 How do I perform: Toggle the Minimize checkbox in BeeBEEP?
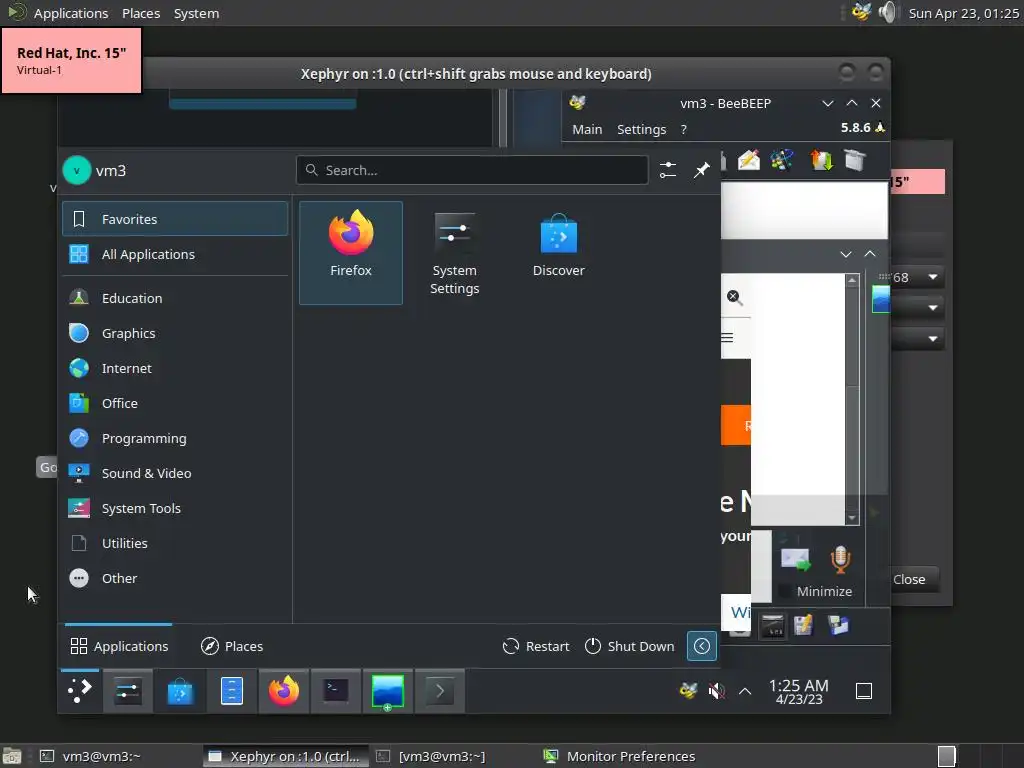click(x=785, y=591)
